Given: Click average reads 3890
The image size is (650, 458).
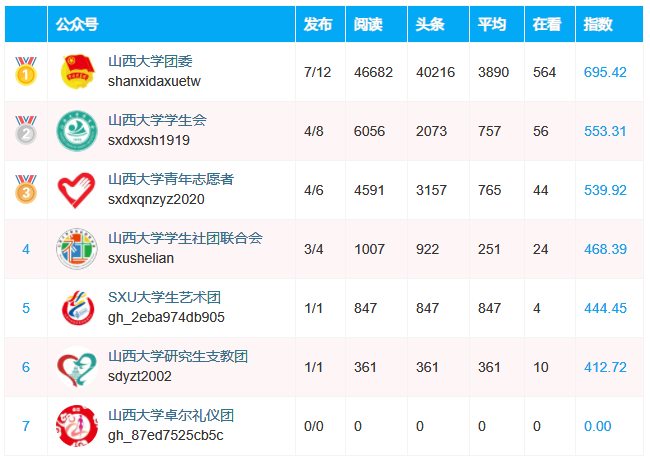Looking at the screenshot, I should point(493,72).
